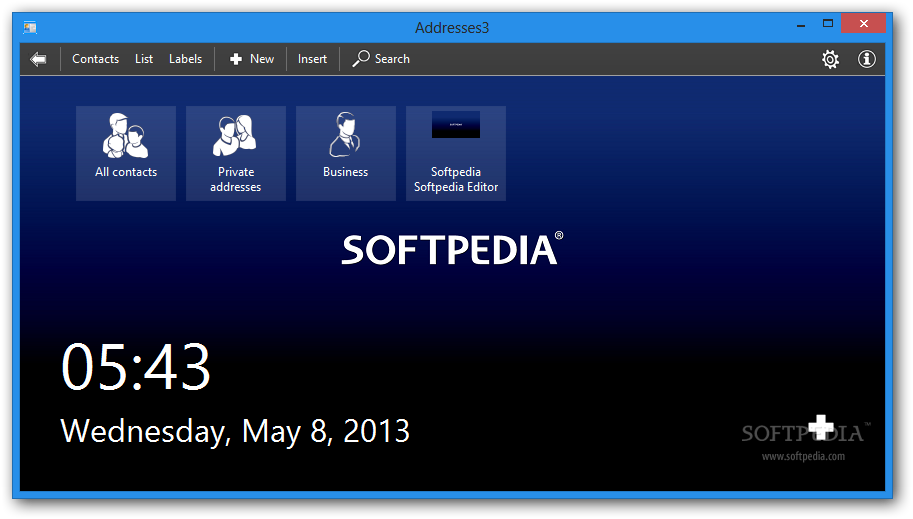
Task: Click the Insert toolbar item
Action: [312, 59]
